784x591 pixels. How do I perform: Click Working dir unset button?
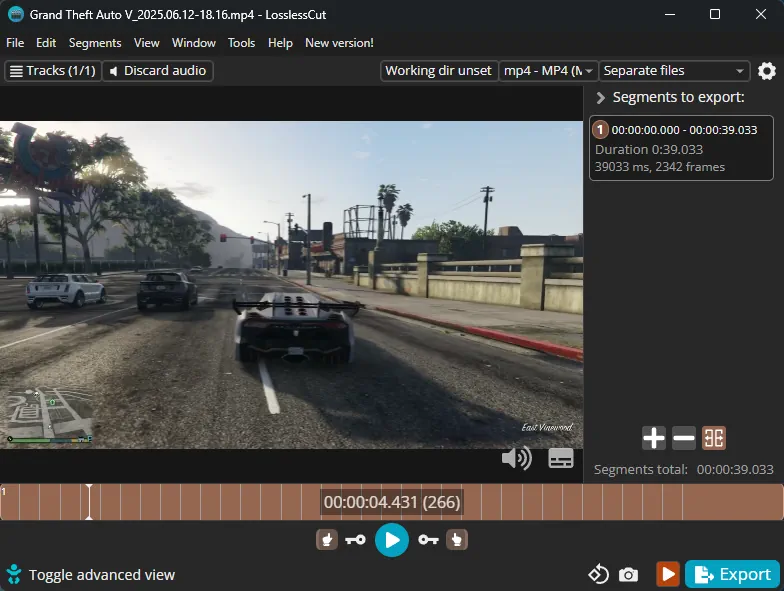tap(438, 71)
